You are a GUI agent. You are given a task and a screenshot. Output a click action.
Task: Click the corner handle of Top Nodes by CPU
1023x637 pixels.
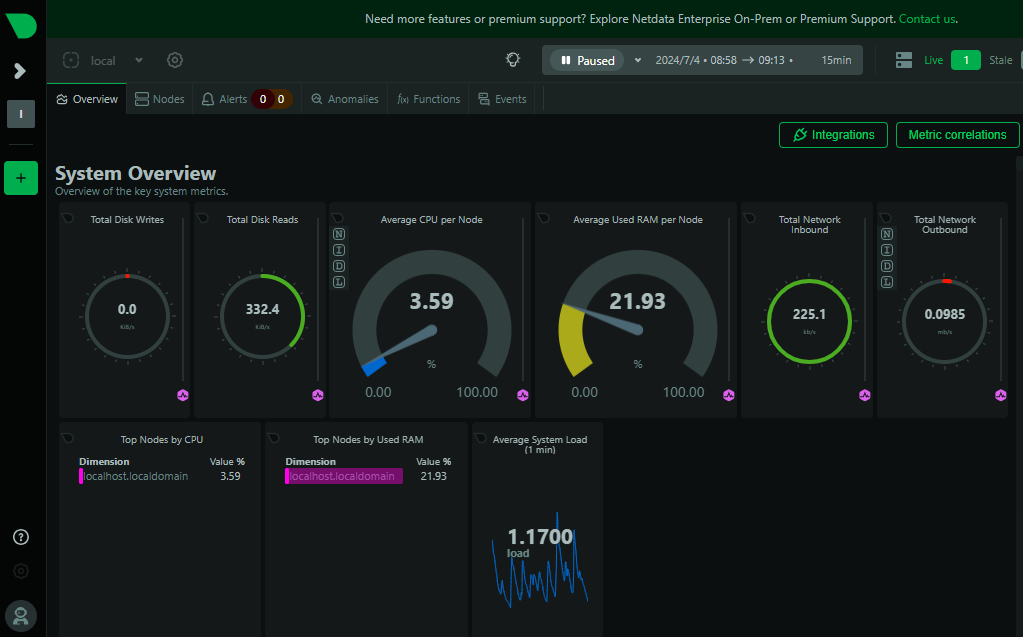67,438
